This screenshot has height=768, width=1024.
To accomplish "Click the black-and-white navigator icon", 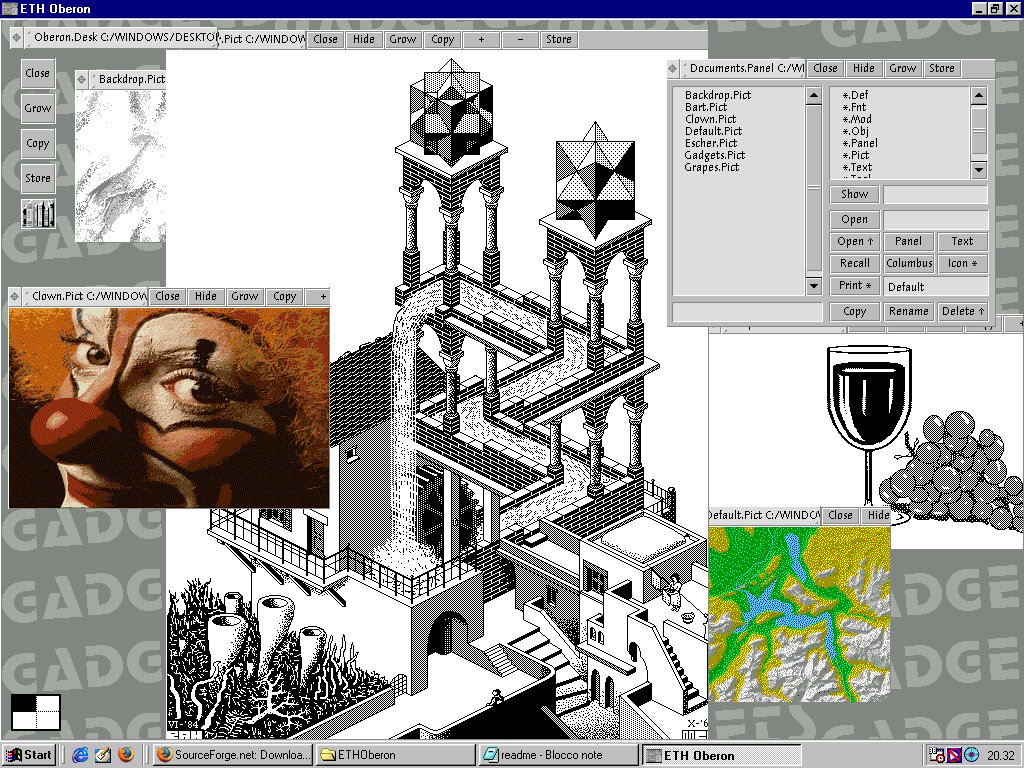I will click(x=36, y=712).
